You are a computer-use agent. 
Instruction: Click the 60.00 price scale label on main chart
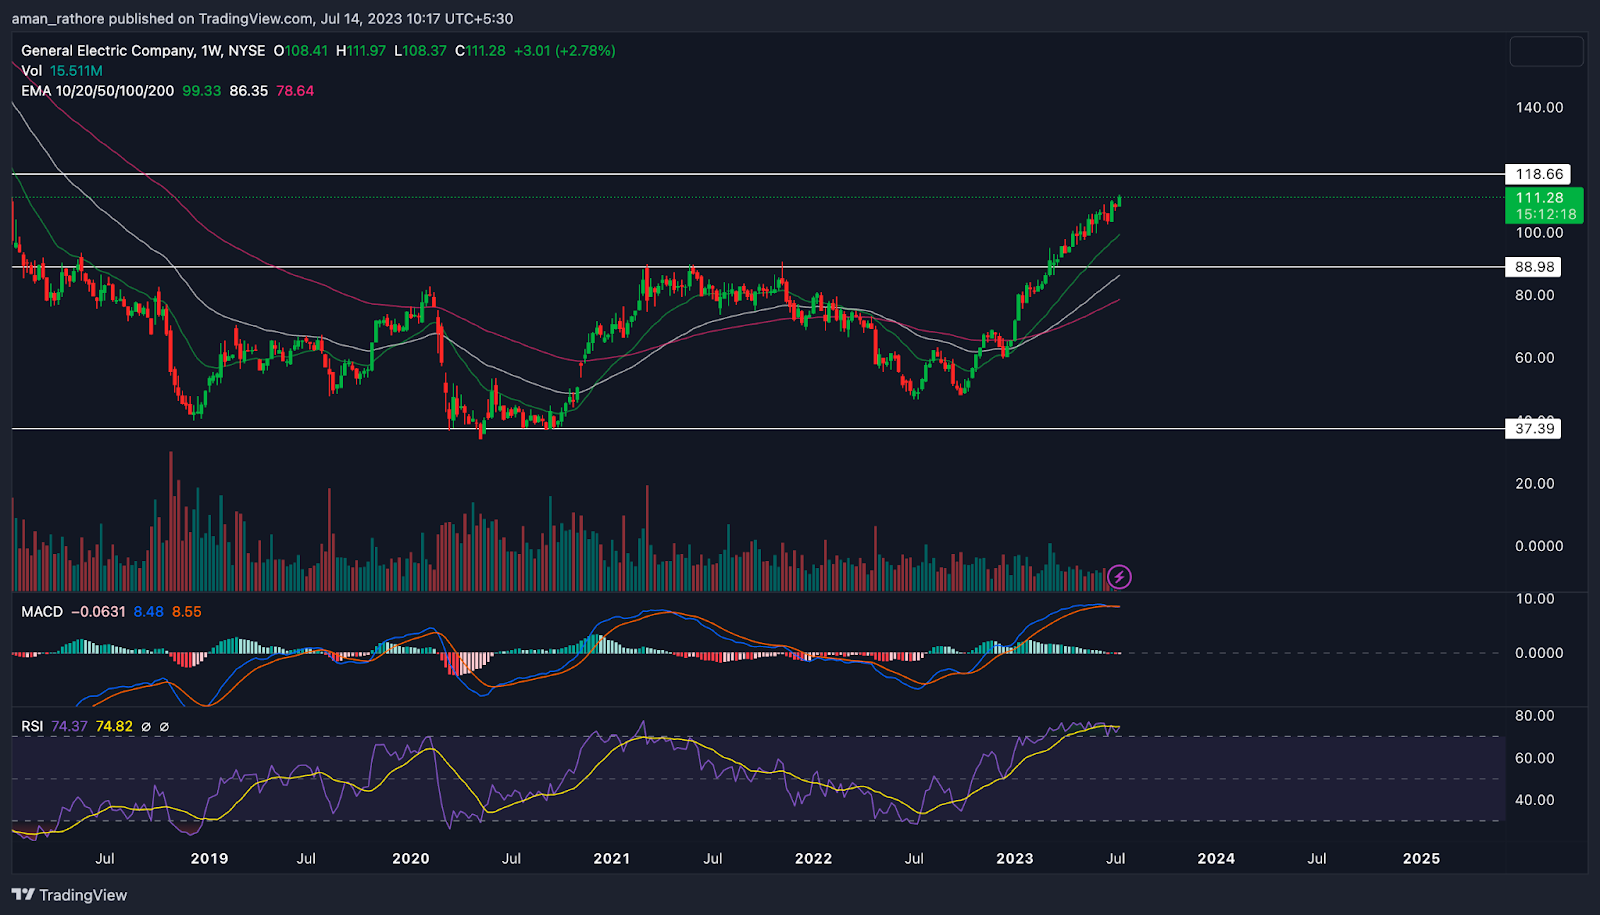click(x=1535, y=357)
